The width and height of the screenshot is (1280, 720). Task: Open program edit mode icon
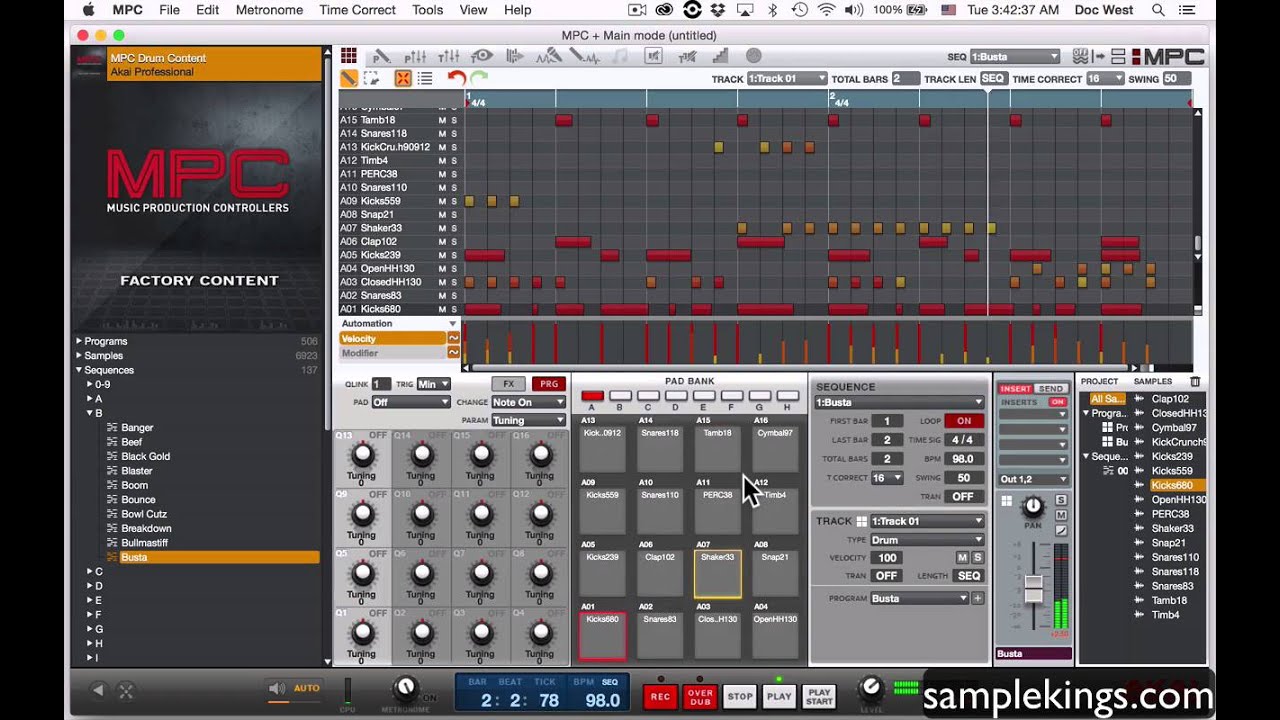(381, 56)
